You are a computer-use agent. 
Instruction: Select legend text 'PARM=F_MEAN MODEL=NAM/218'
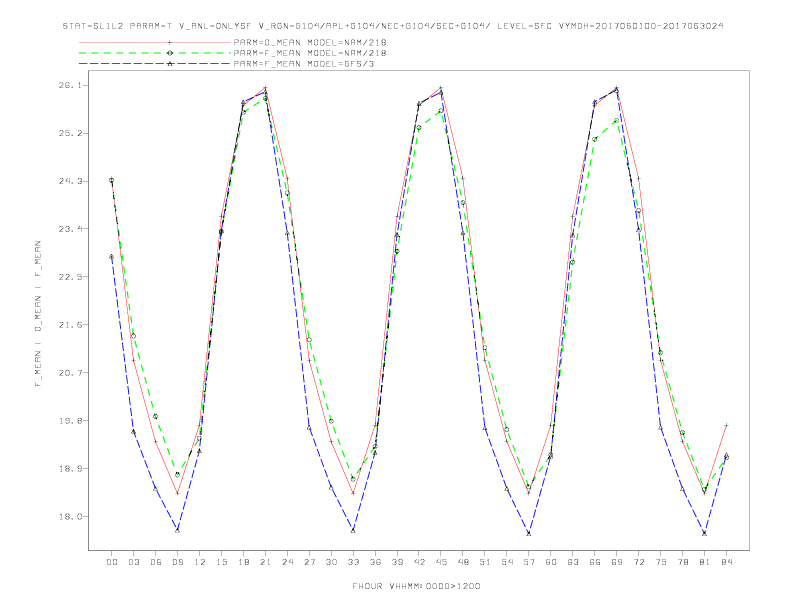(x=310, y=53)
